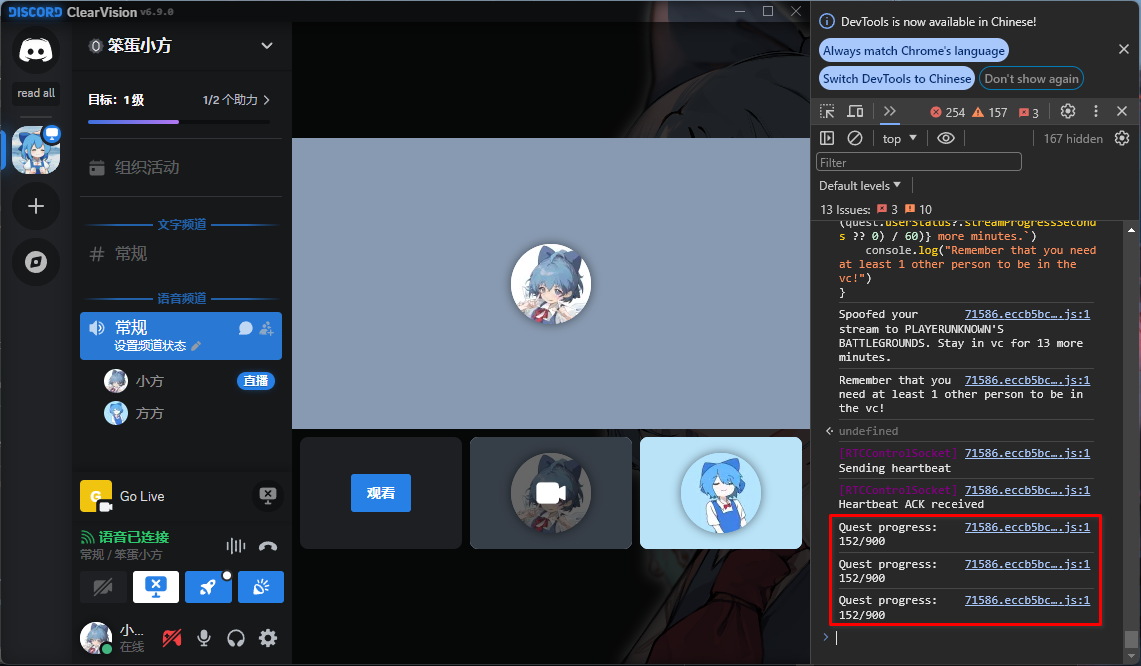The image size is (1141, 666).
Task: Open Explore servers compass icon
Action: [x=36, y=262]
